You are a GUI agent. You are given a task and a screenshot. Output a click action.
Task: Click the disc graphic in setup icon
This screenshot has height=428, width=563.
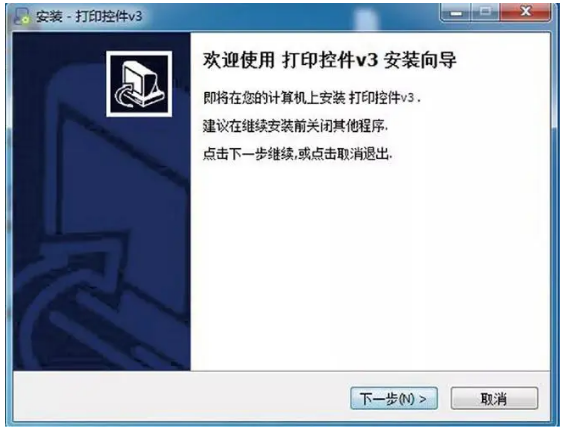[124, 96]
